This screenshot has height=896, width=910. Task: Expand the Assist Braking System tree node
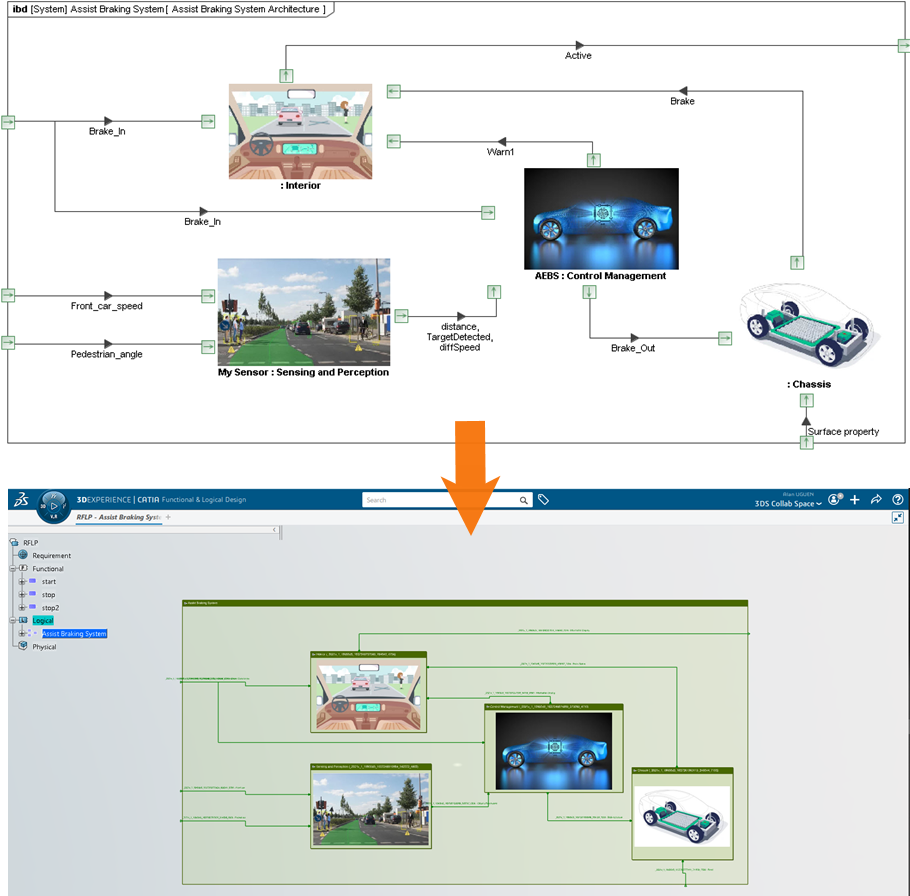(22, 633)
